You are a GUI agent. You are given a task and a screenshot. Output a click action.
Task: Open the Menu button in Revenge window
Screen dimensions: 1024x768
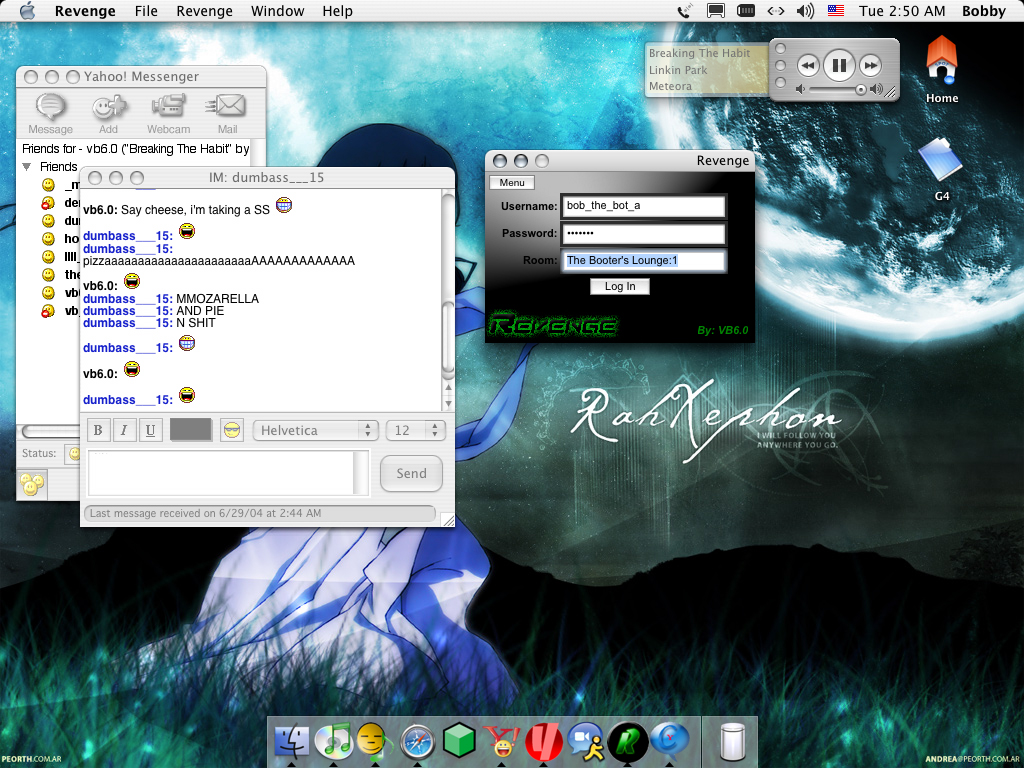click(x=512, y=182)
